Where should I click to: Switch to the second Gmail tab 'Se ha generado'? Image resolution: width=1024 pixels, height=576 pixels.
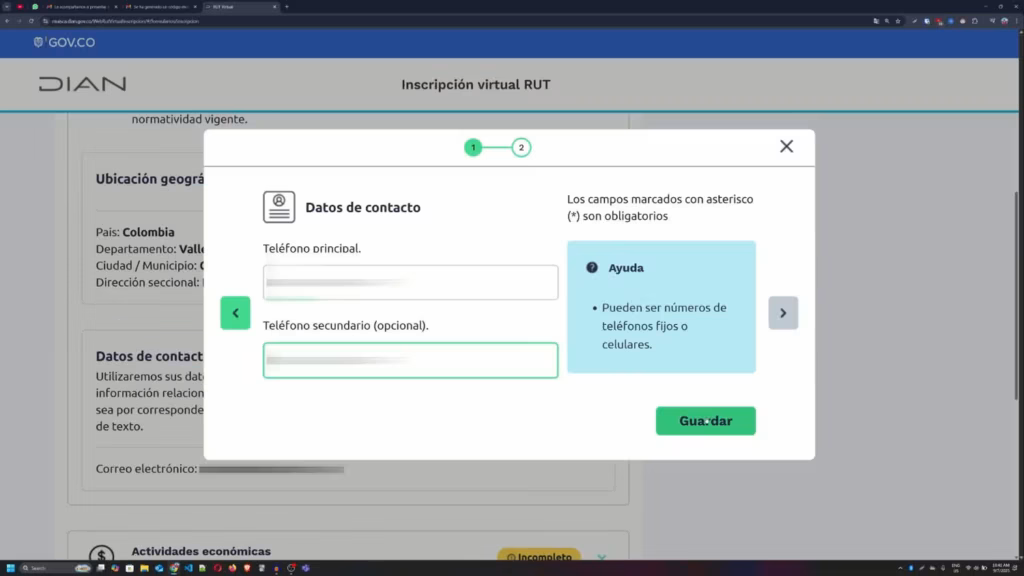pyautogui.click(x=161, y=7)
